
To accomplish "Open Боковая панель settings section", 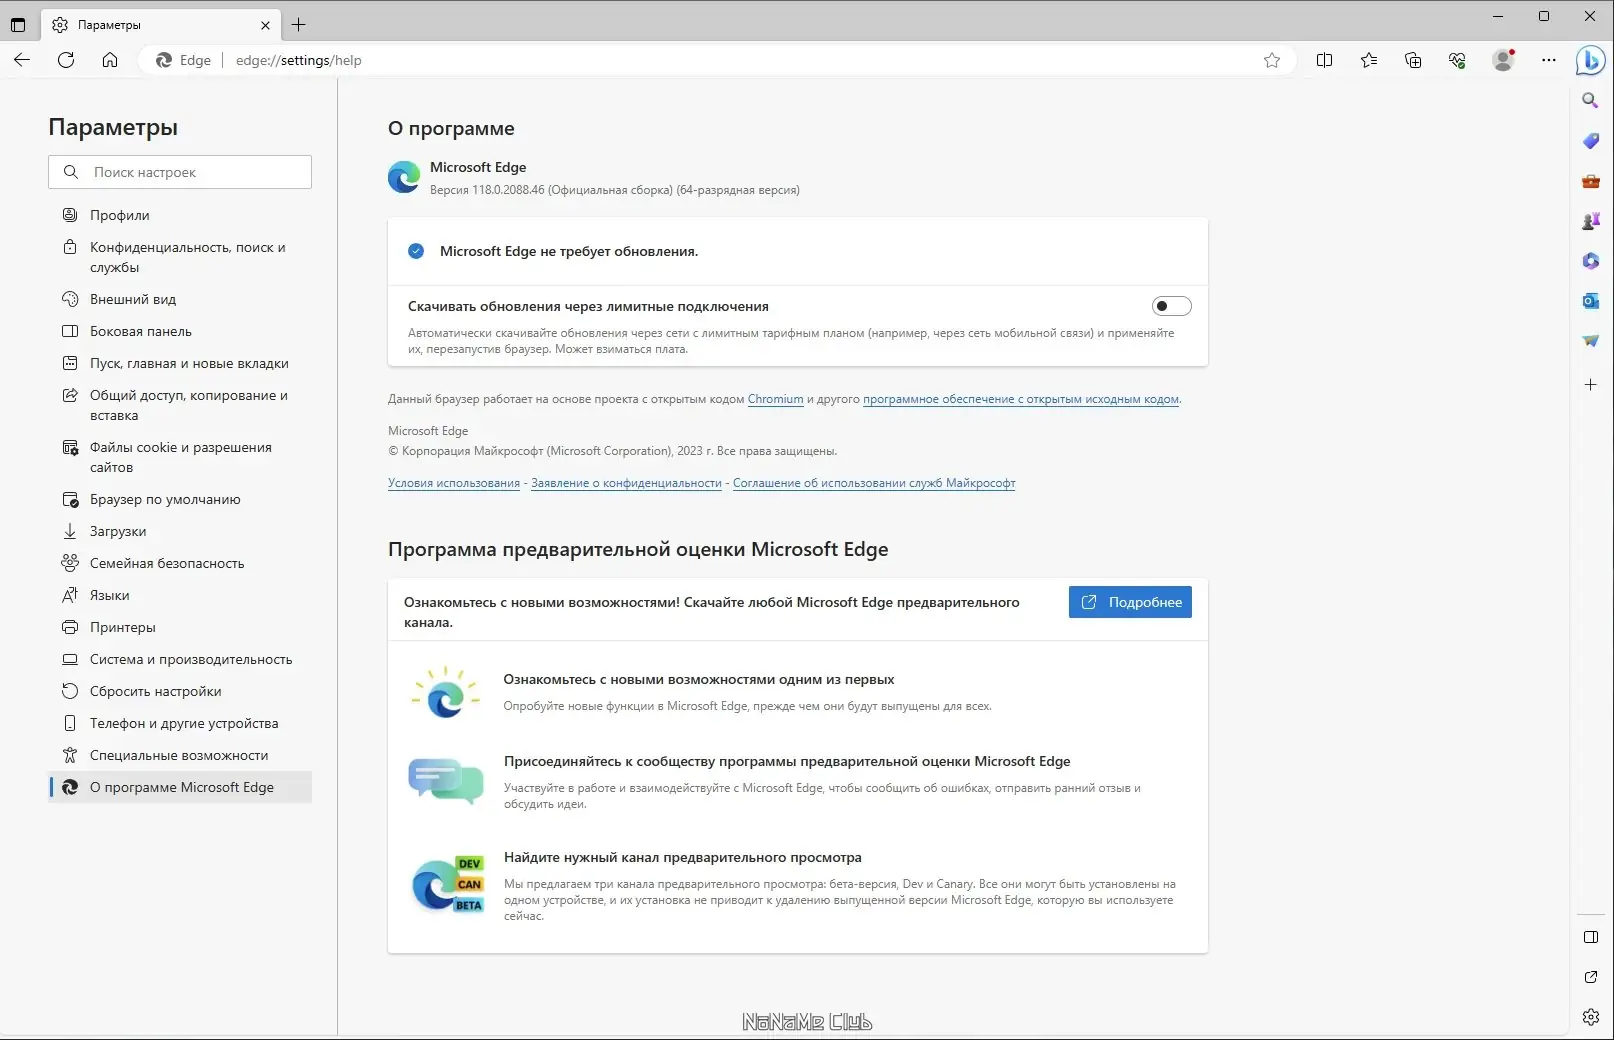I will pos(180,331).
